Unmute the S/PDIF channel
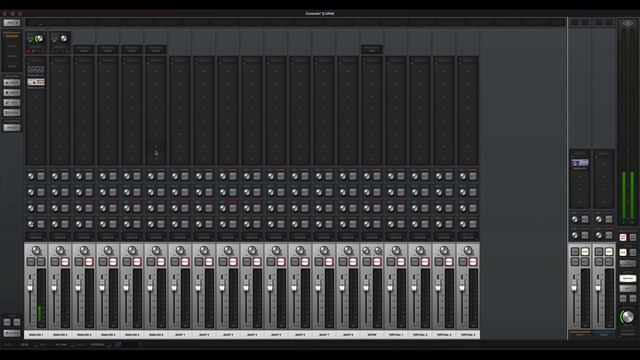 377,262
